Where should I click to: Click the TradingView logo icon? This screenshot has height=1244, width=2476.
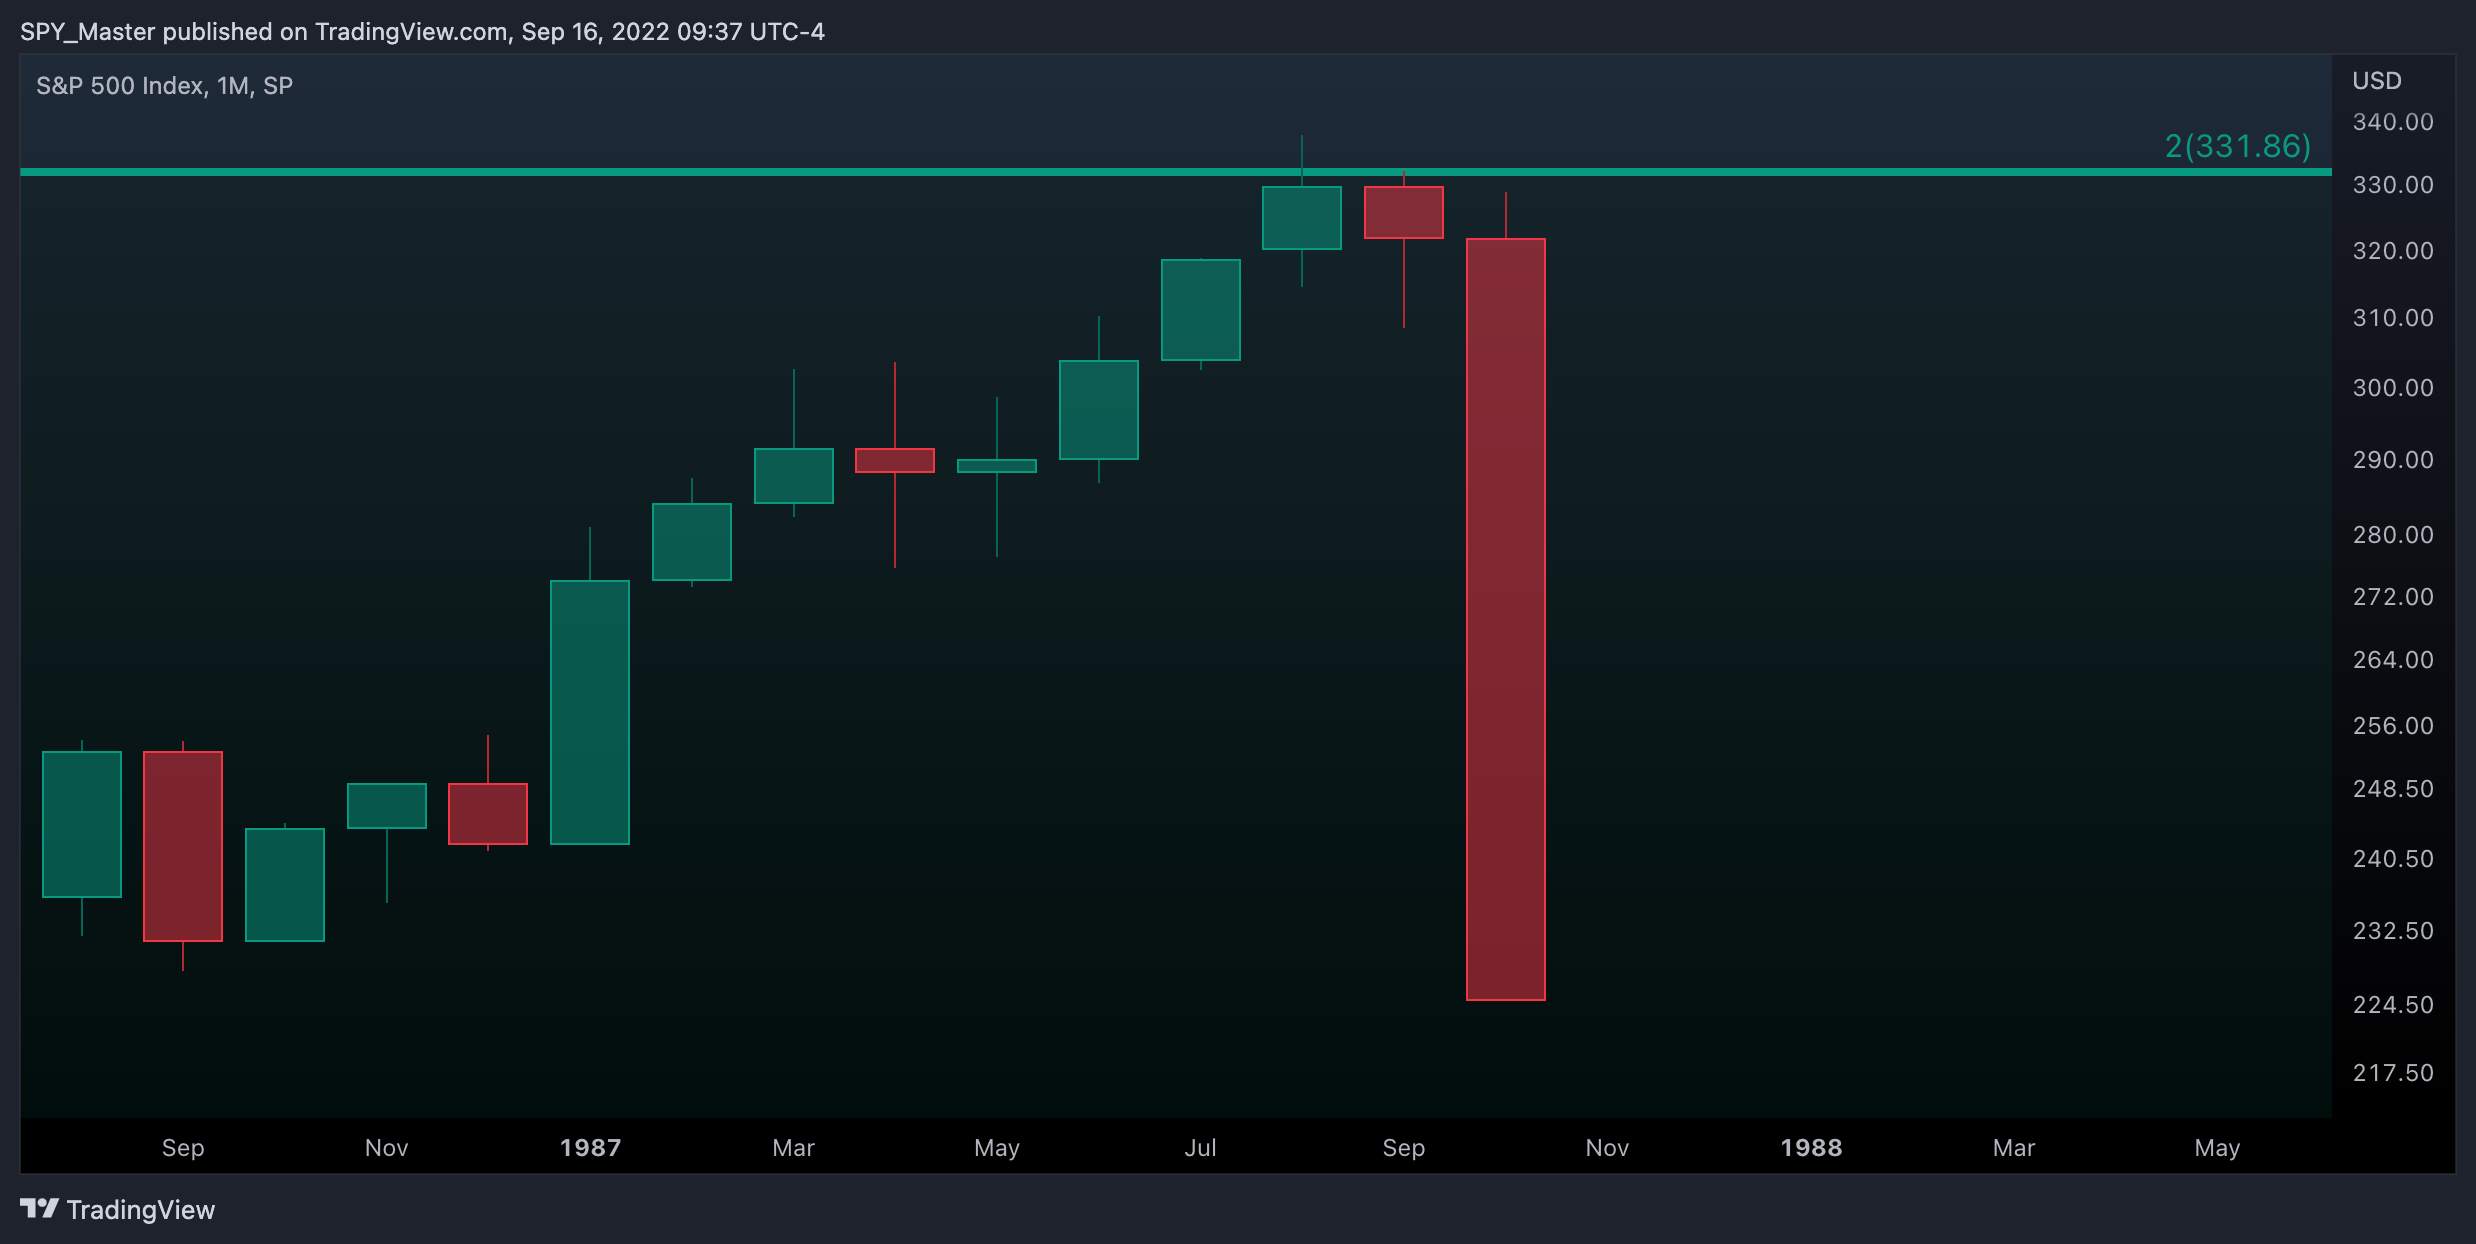point(39,1209)
